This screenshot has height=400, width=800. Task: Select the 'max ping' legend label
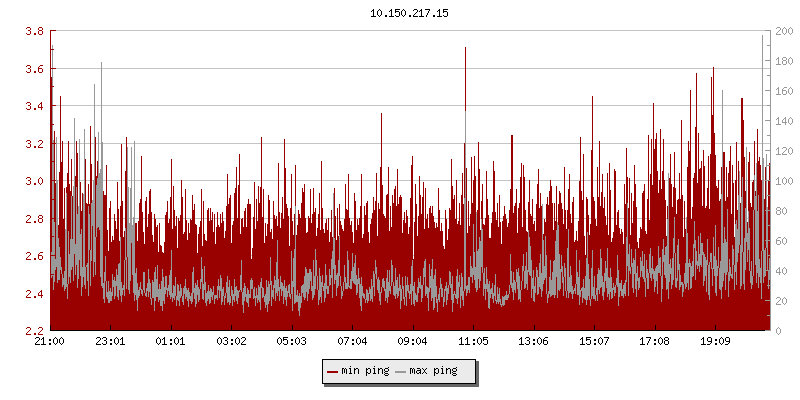(x=433, y=371)
